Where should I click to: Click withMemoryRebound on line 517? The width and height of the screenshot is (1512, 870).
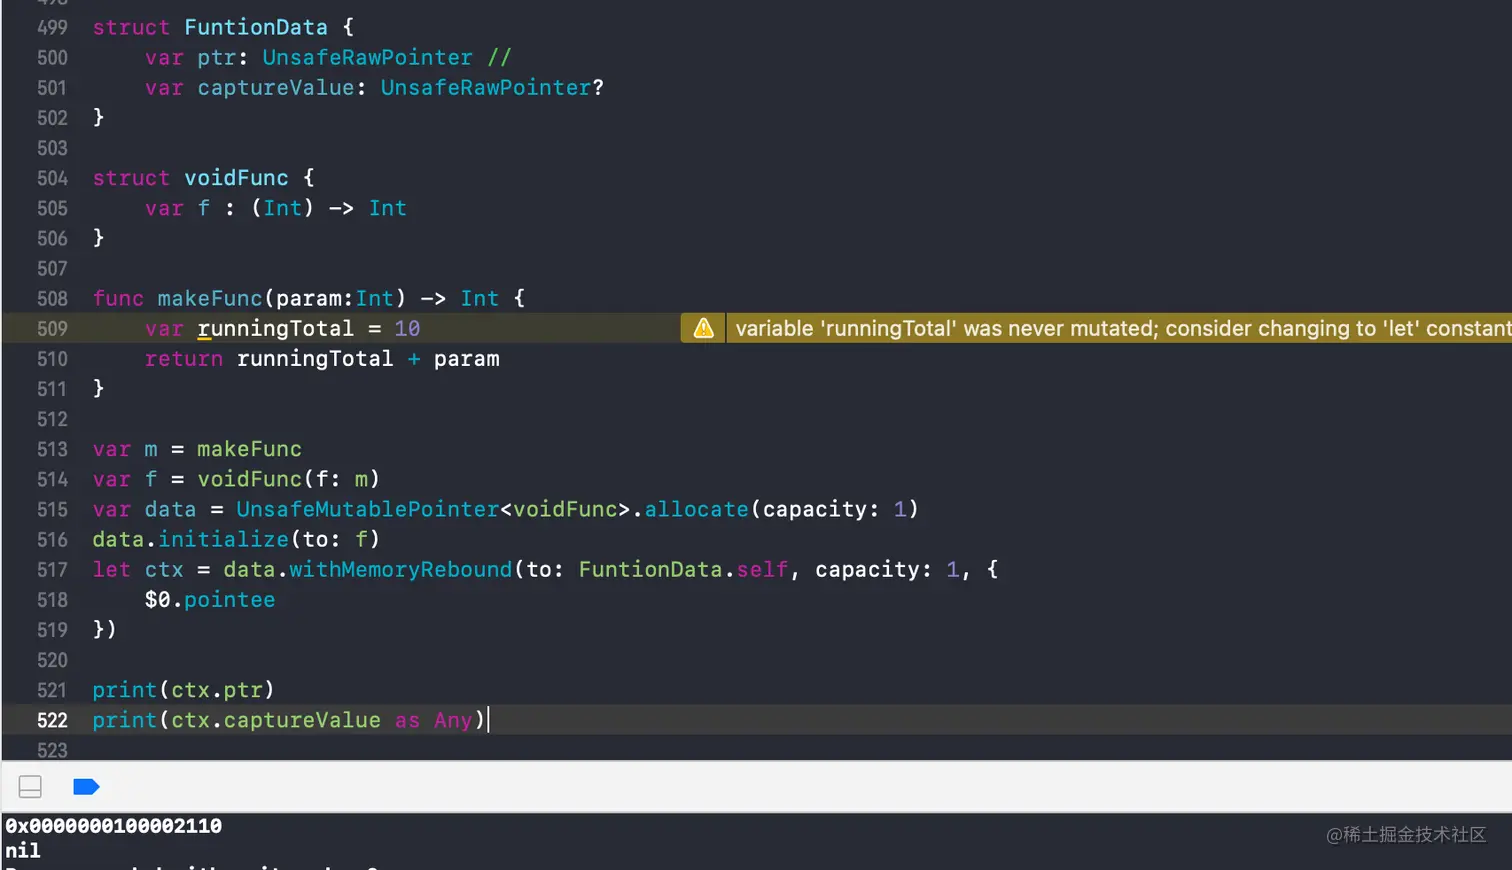(x=401, y=569)
